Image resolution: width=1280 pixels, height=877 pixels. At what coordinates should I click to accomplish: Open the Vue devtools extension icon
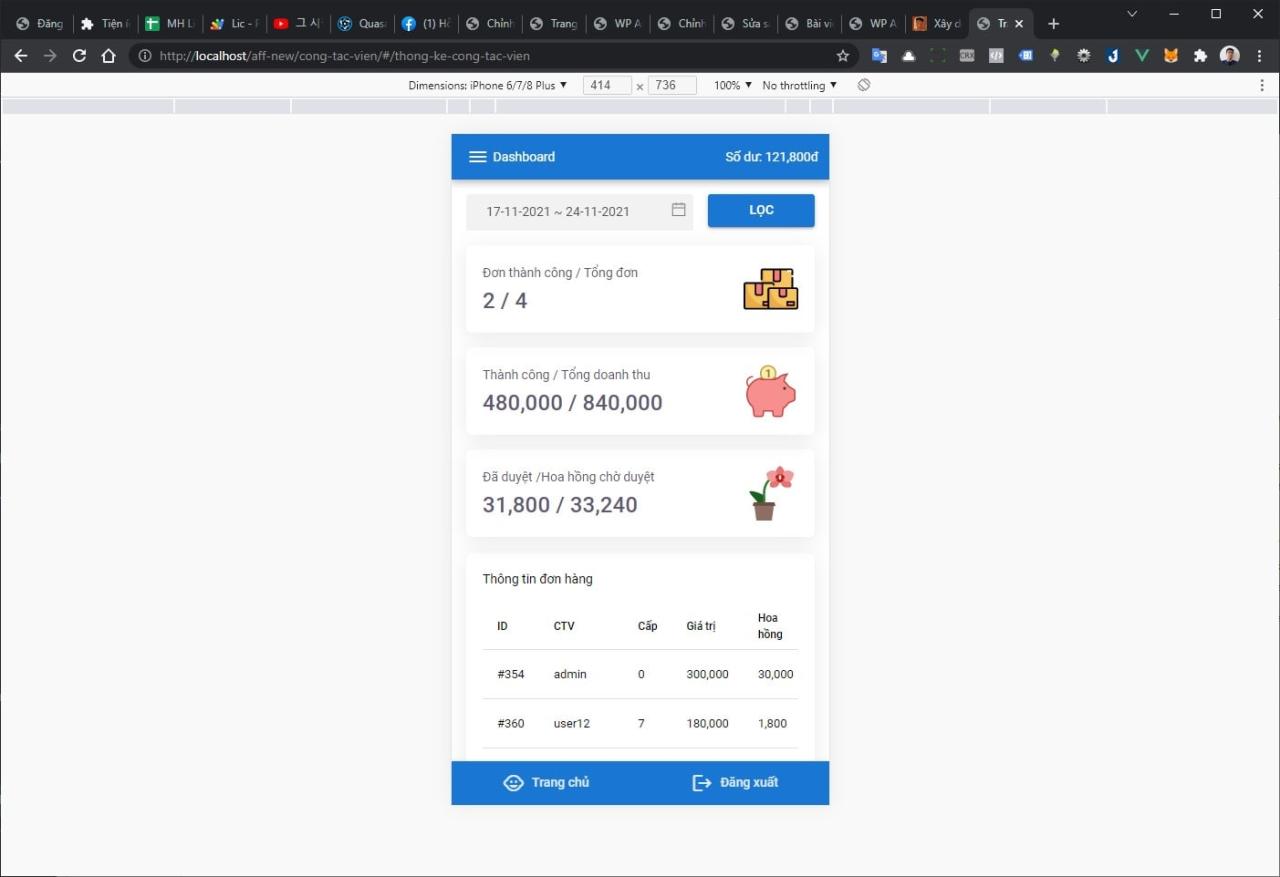(x=1142, y=55)
